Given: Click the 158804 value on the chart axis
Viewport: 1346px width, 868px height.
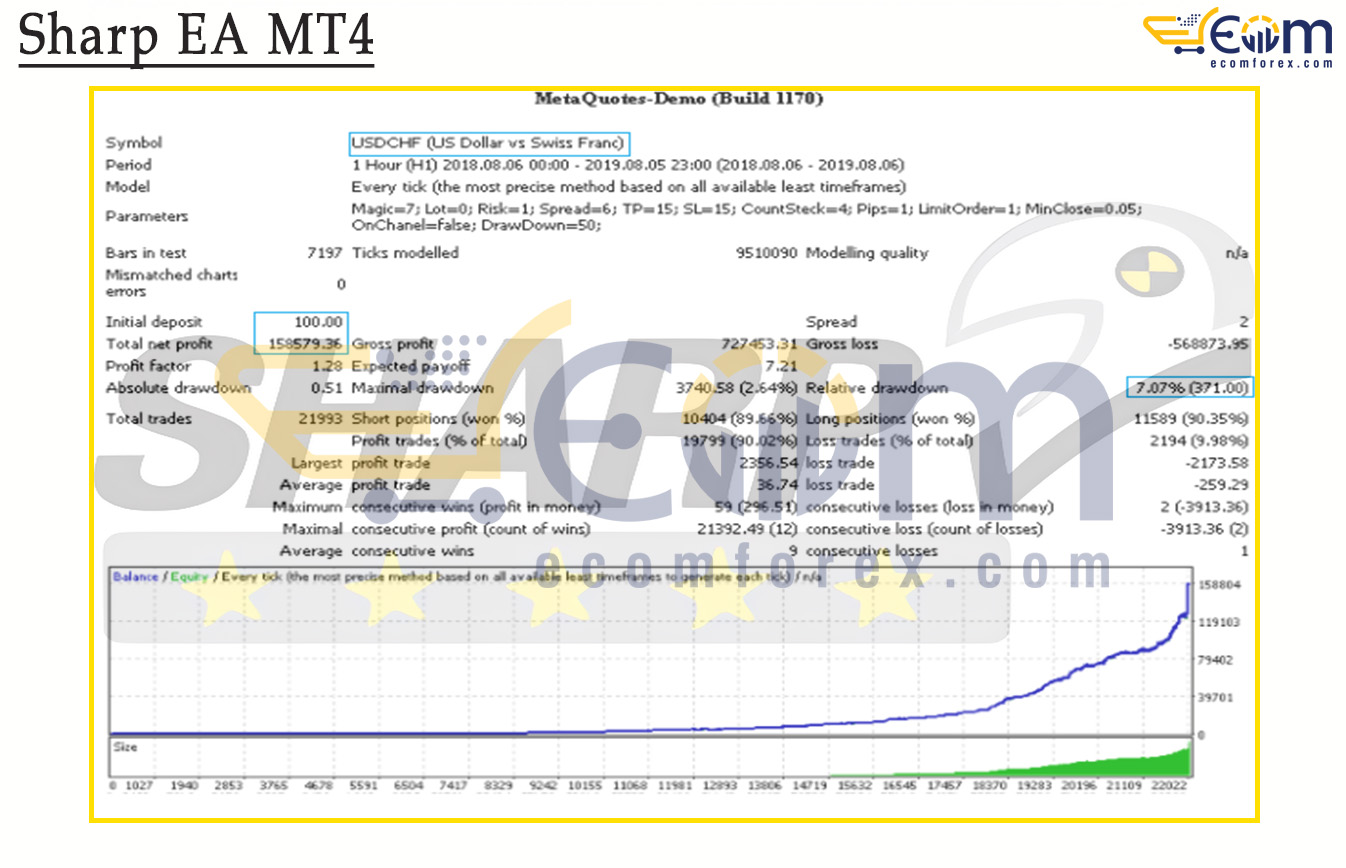Looking at the screenshot, I should [1219, 584].
